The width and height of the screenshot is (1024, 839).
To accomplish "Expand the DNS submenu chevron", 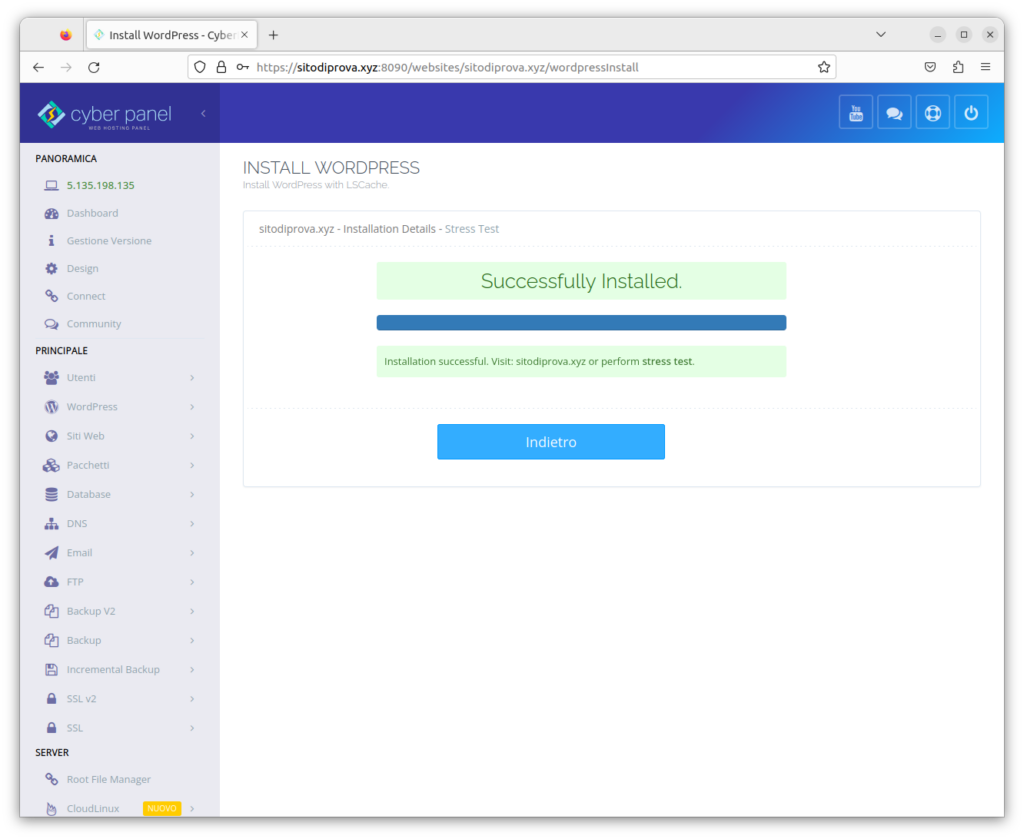I will click(192, 524).
